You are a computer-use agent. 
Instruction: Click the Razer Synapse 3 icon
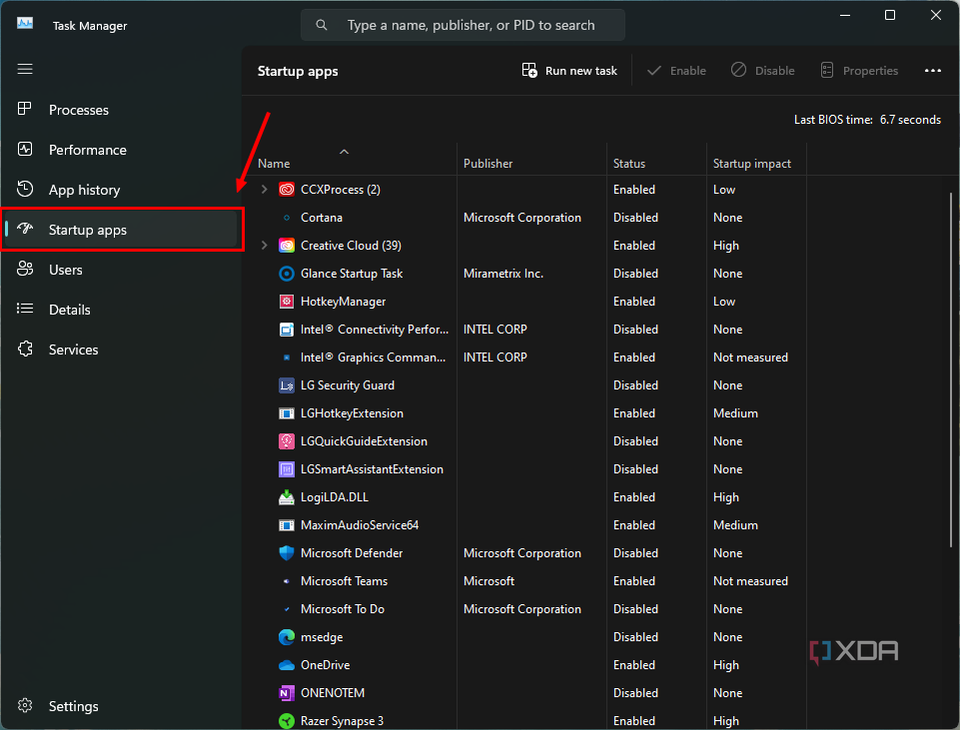click(287, 721)
